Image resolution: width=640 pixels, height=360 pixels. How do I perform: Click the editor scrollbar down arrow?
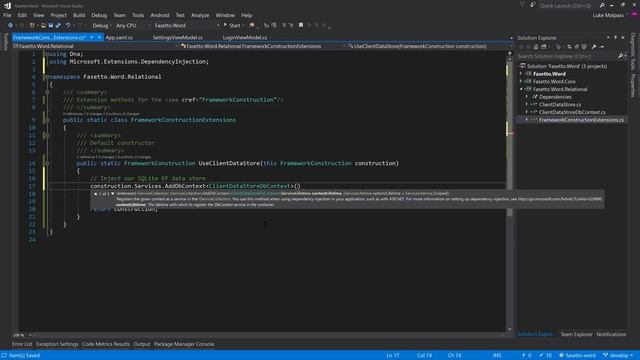(510, 329)
